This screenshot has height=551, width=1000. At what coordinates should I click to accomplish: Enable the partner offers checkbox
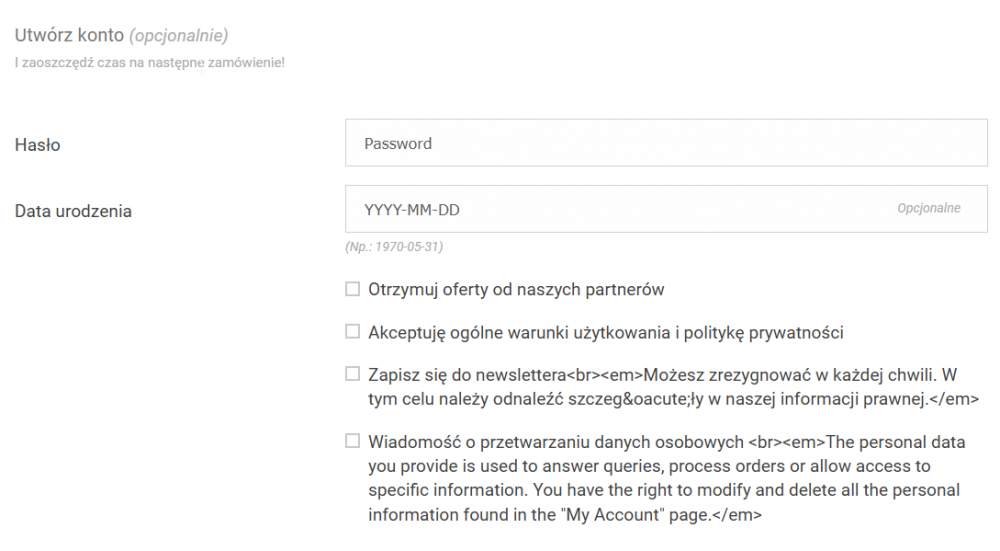[352, 289]
